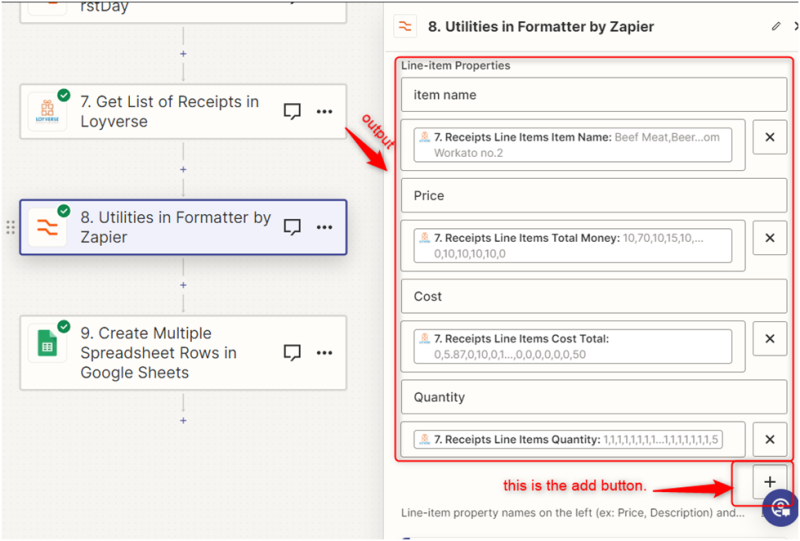This screenshot has height=541, width=800.
Task: Click the Google Sheets icon on step 9
Action: click(x=46, y=343)
